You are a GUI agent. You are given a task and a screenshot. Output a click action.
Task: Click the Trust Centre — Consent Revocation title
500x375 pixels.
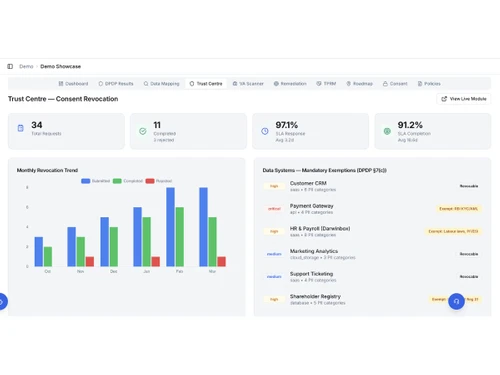point(63,99)
